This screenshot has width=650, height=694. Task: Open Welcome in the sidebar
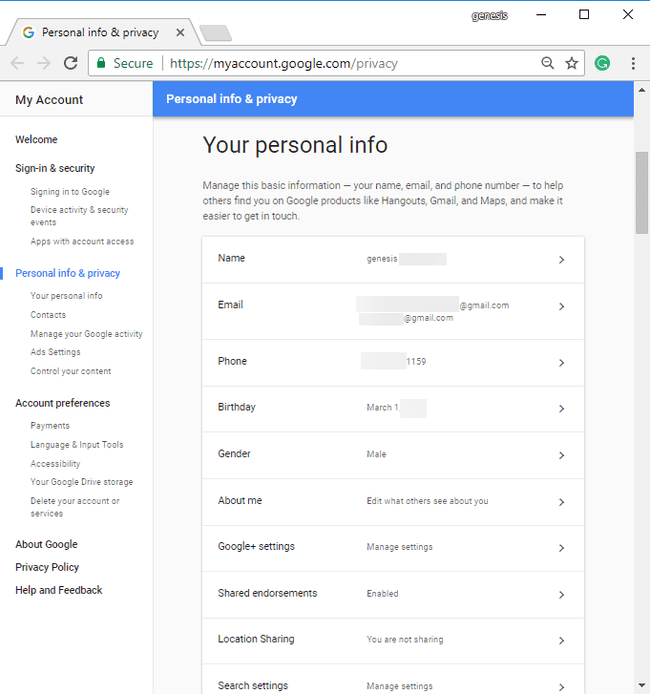pos(36,139)
